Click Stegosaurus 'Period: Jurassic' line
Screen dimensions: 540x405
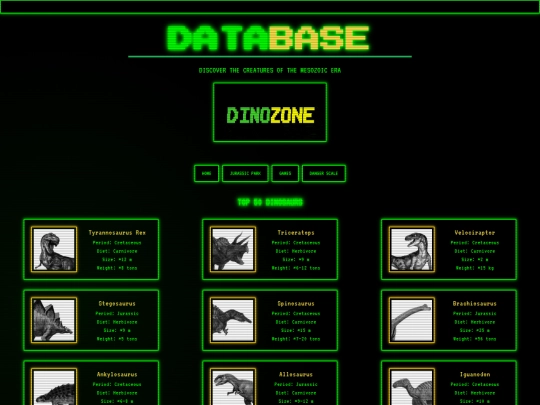[117, 314]
